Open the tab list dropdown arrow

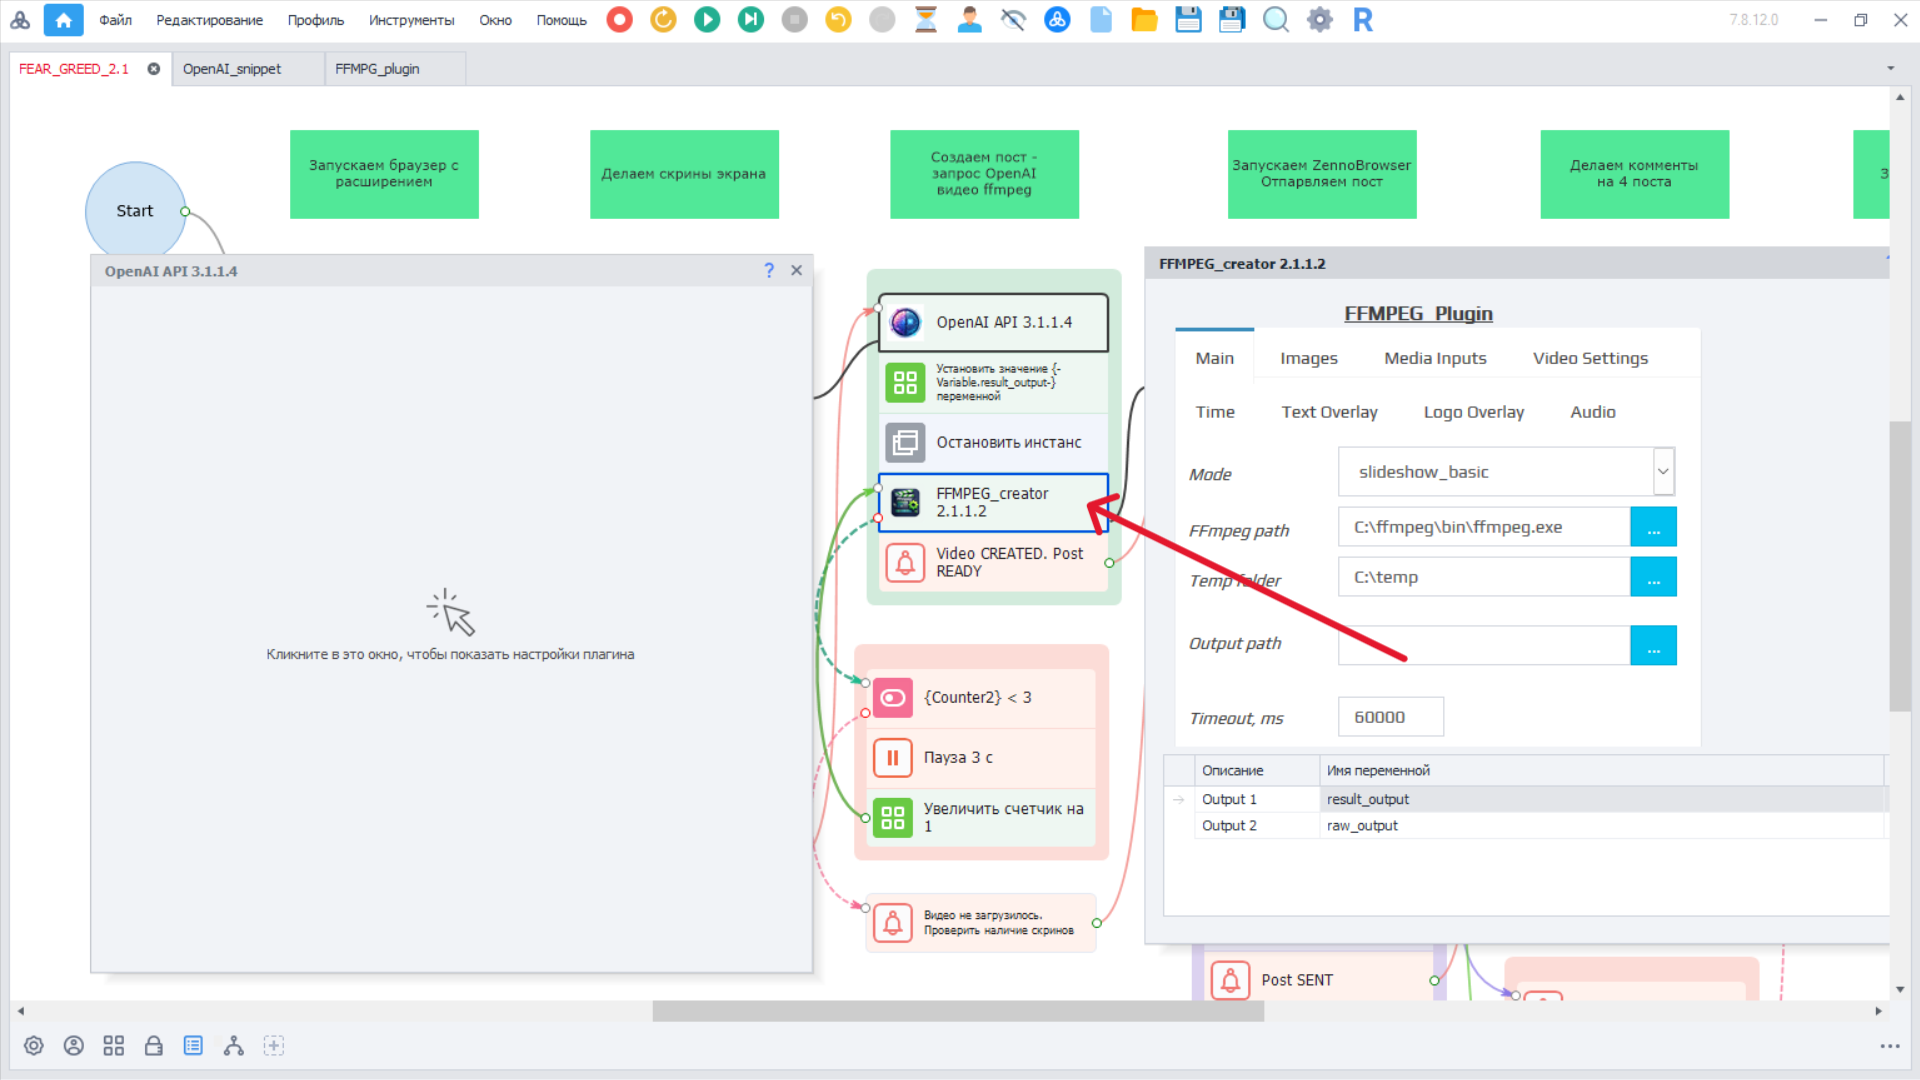pos(1890,69)
